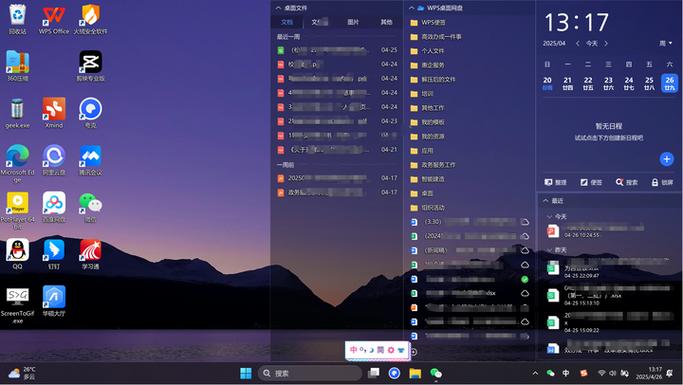Collapse the 最近 section
The width and height of the screenshot is (683, 385).
click(x=545, y=200)
